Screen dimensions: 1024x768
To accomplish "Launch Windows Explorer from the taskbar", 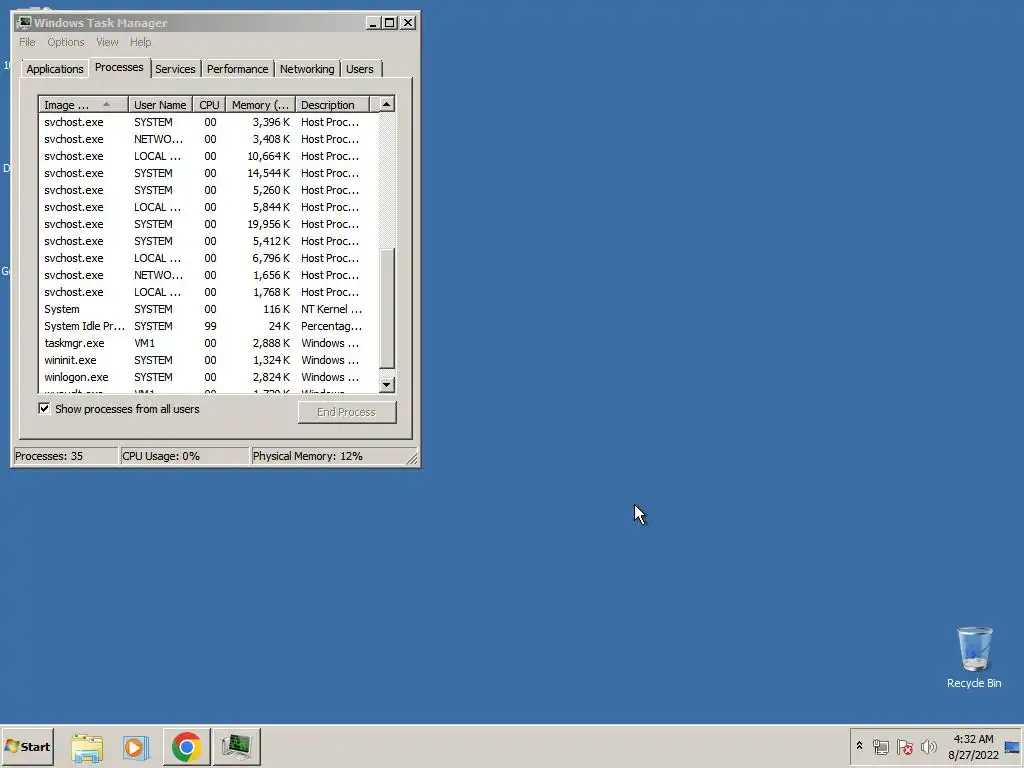I will (87, 747).
